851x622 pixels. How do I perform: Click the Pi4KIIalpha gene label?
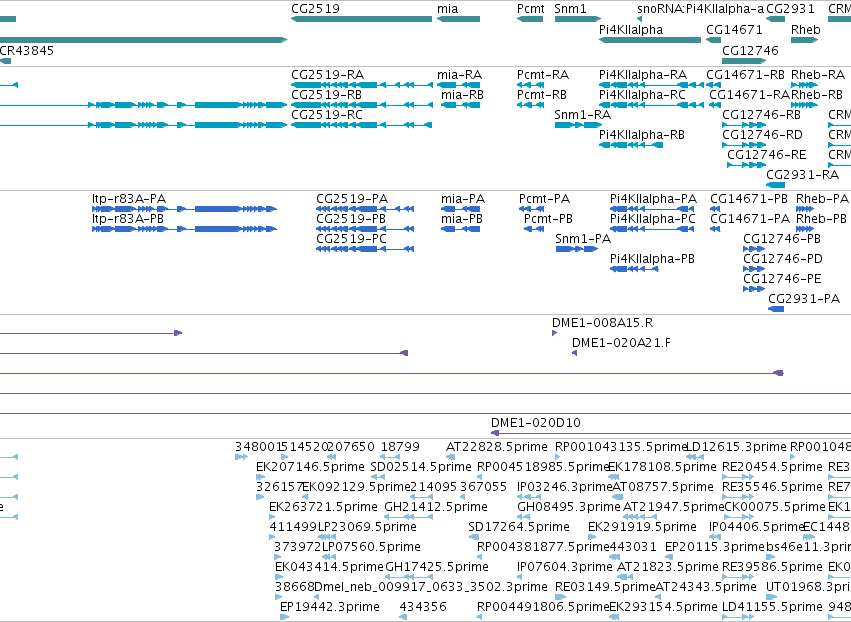coord(631,30)
